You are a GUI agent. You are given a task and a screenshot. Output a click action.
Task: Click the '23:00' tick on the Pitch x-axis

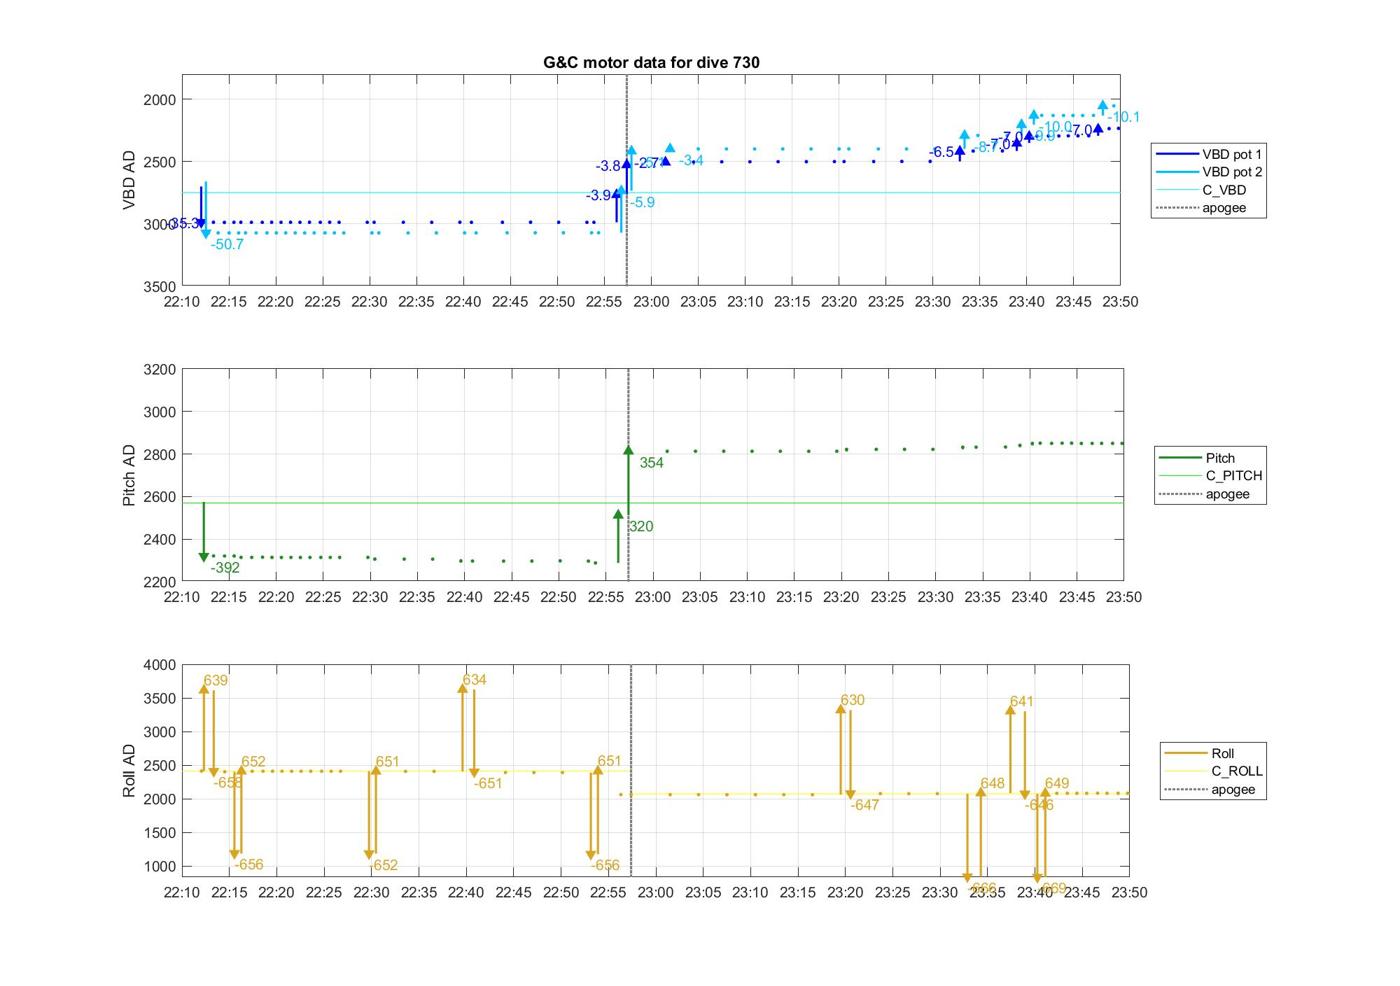[652, 597]
